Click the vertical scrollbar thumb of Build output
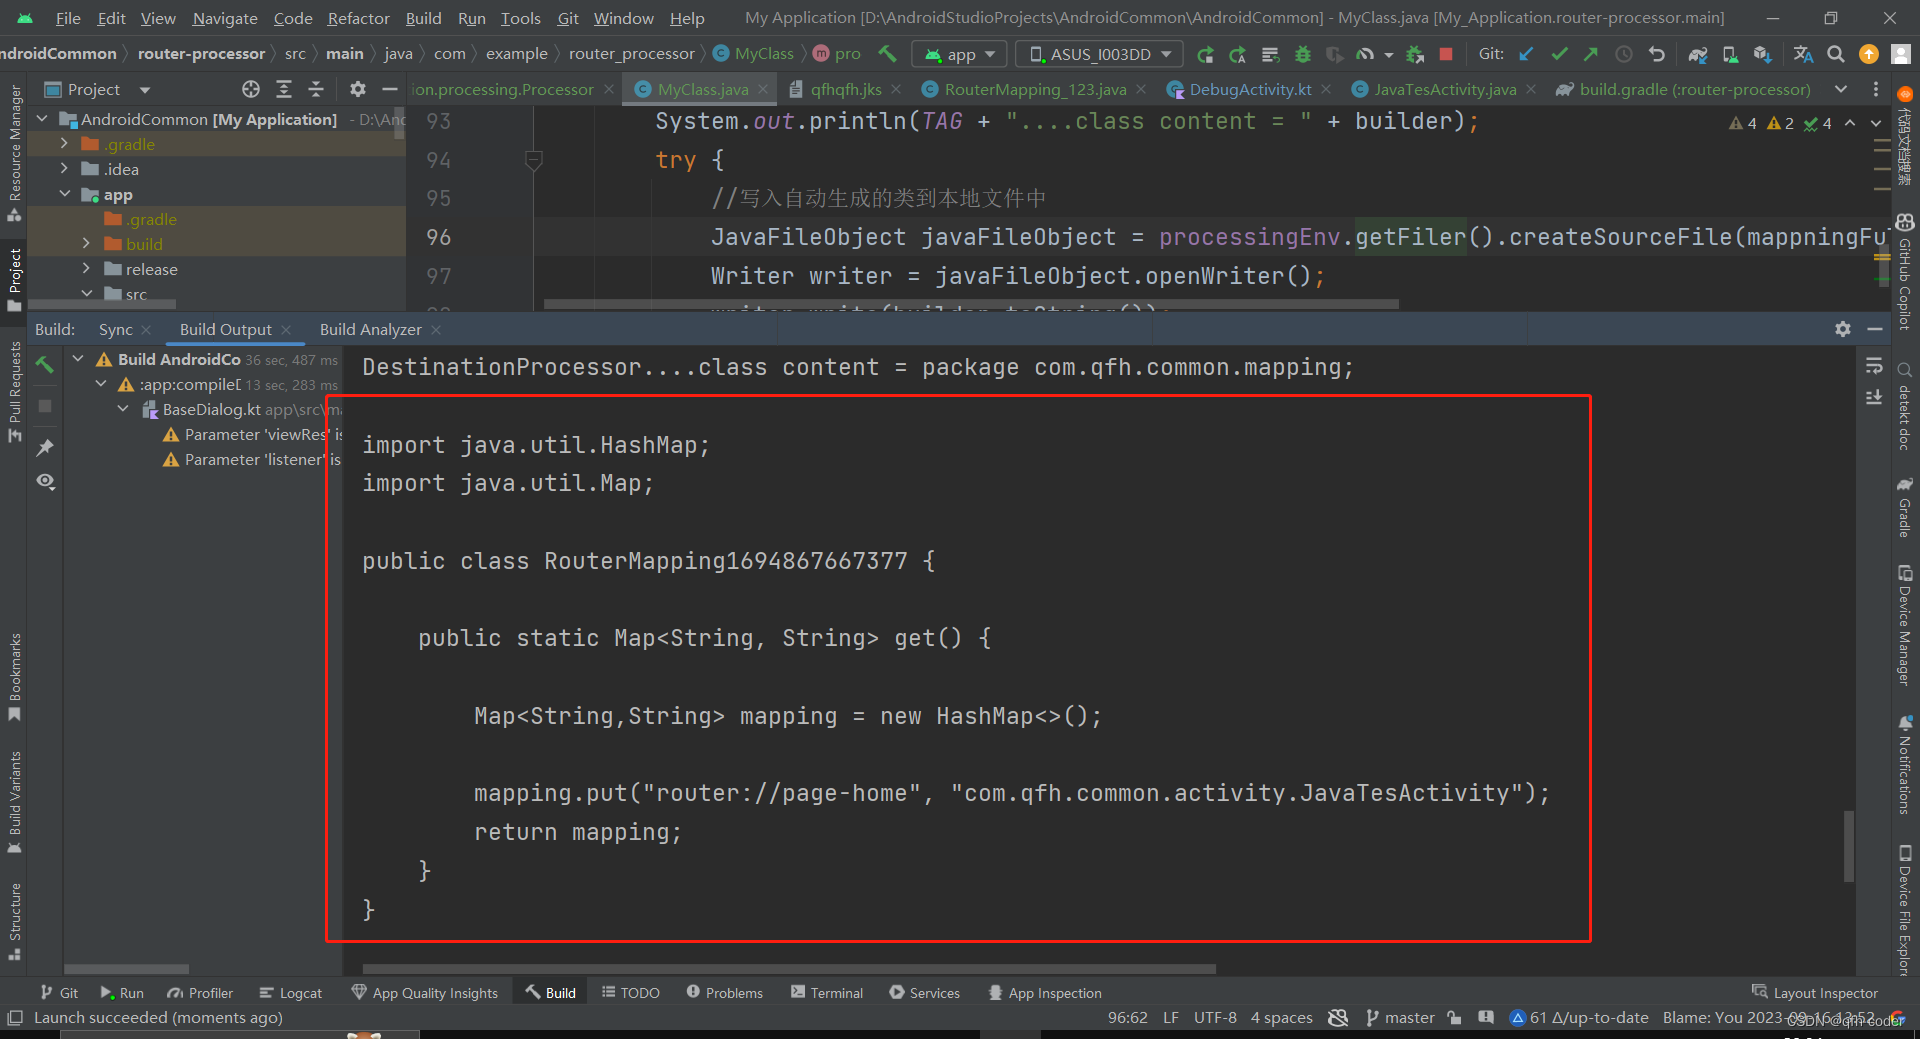Screen dimensions: 1920x1039 point(1849,846)
